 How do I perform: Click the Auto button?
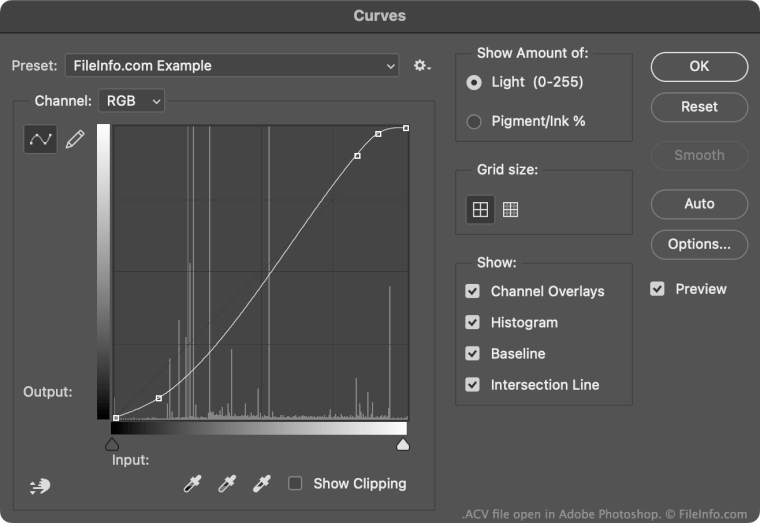click(699, 204)
